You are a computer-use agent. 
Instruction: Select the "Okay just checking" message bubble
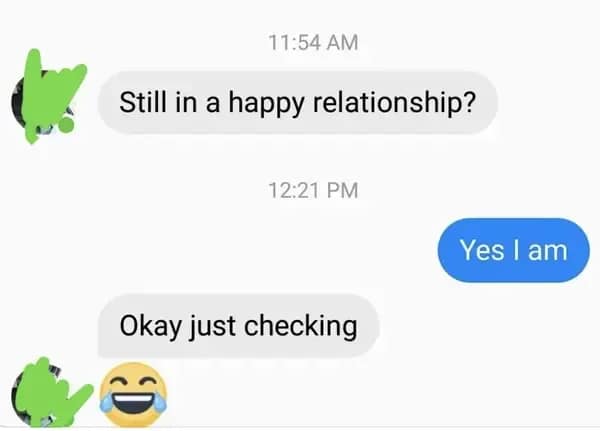[238, 326]
